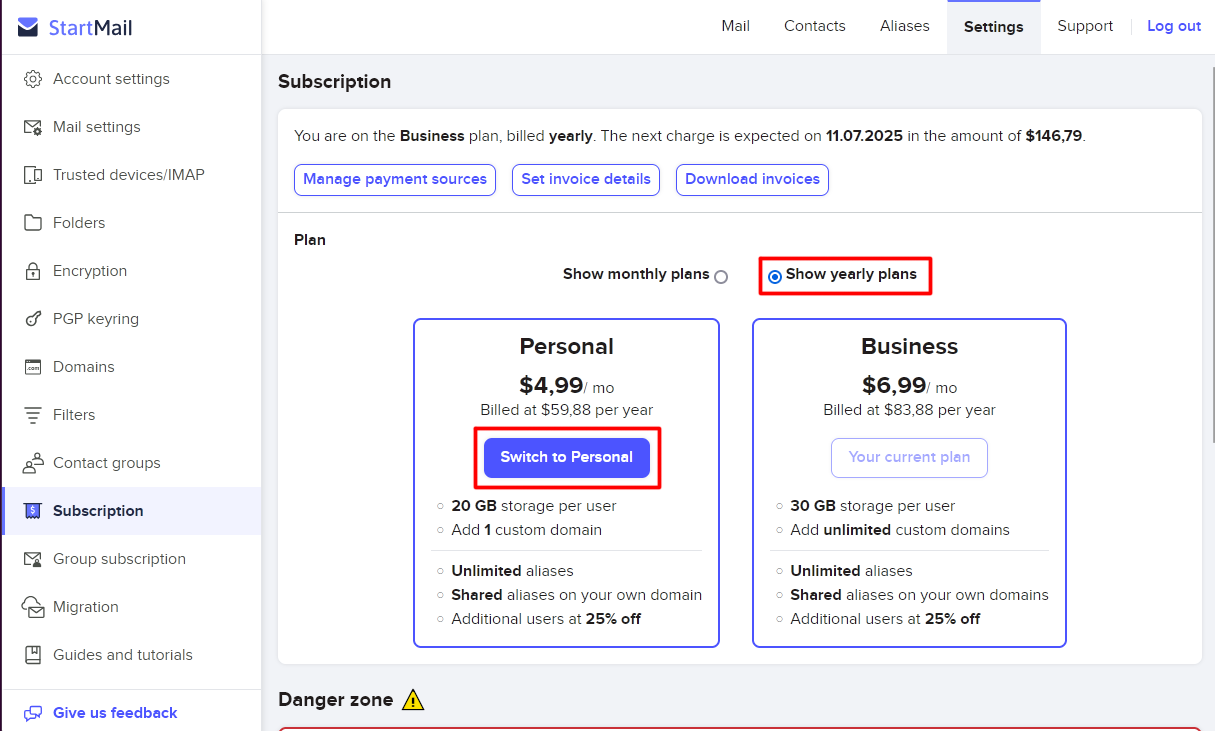Click the Mail settings envelope icon
1215x731 pixels.
click(33, 127)
